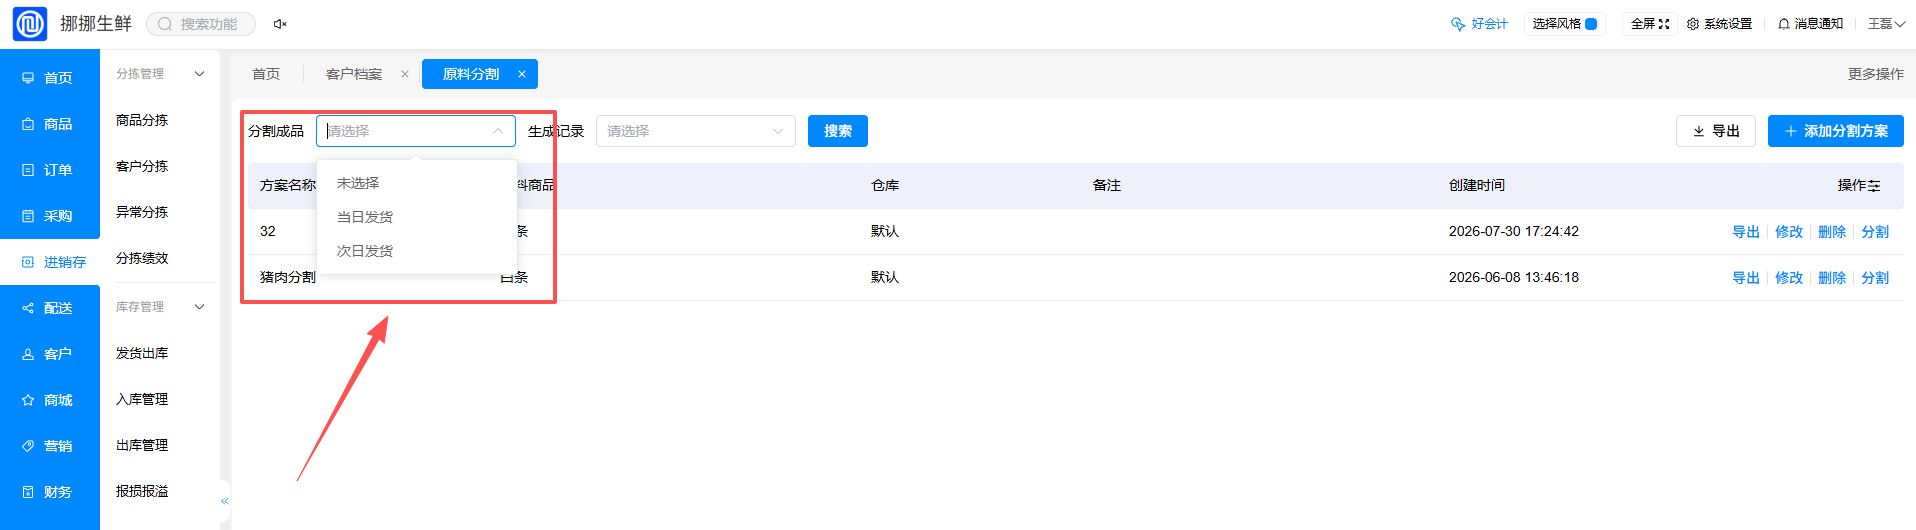This screenshot has width=1916, height=530.
Task: Open 消息通知 bell notifications
Action: tap(1810, 24)
